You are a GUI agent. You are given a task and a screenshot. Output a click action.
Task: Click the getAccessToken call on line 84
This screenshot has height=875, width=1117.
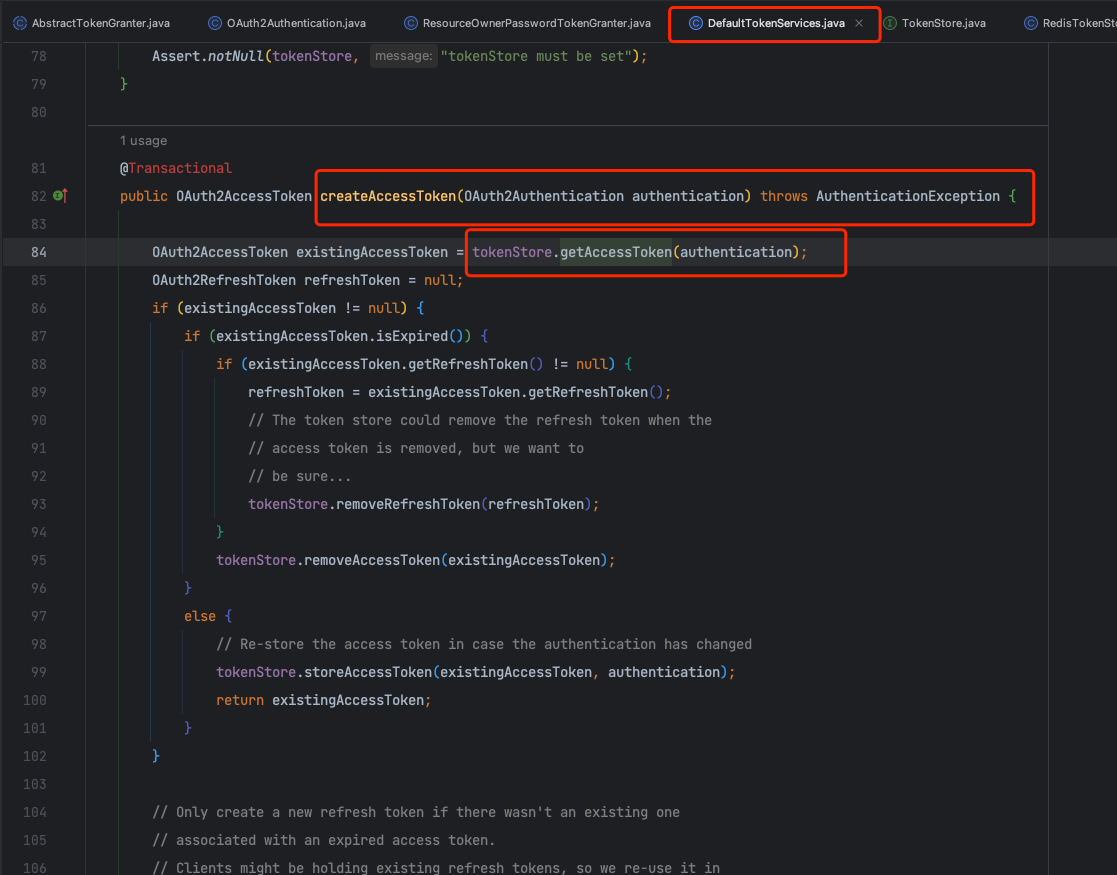tap(615, 252)
